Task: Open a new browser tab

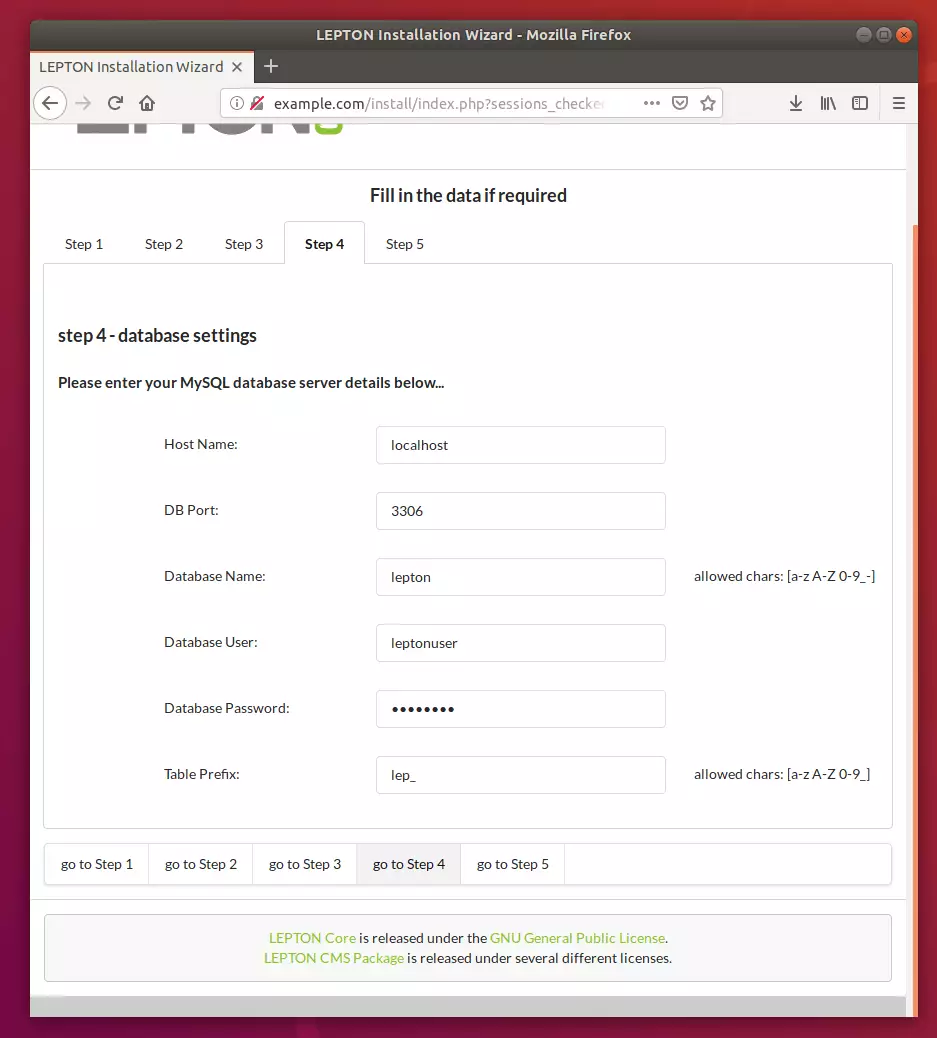Action: point(271,66)
